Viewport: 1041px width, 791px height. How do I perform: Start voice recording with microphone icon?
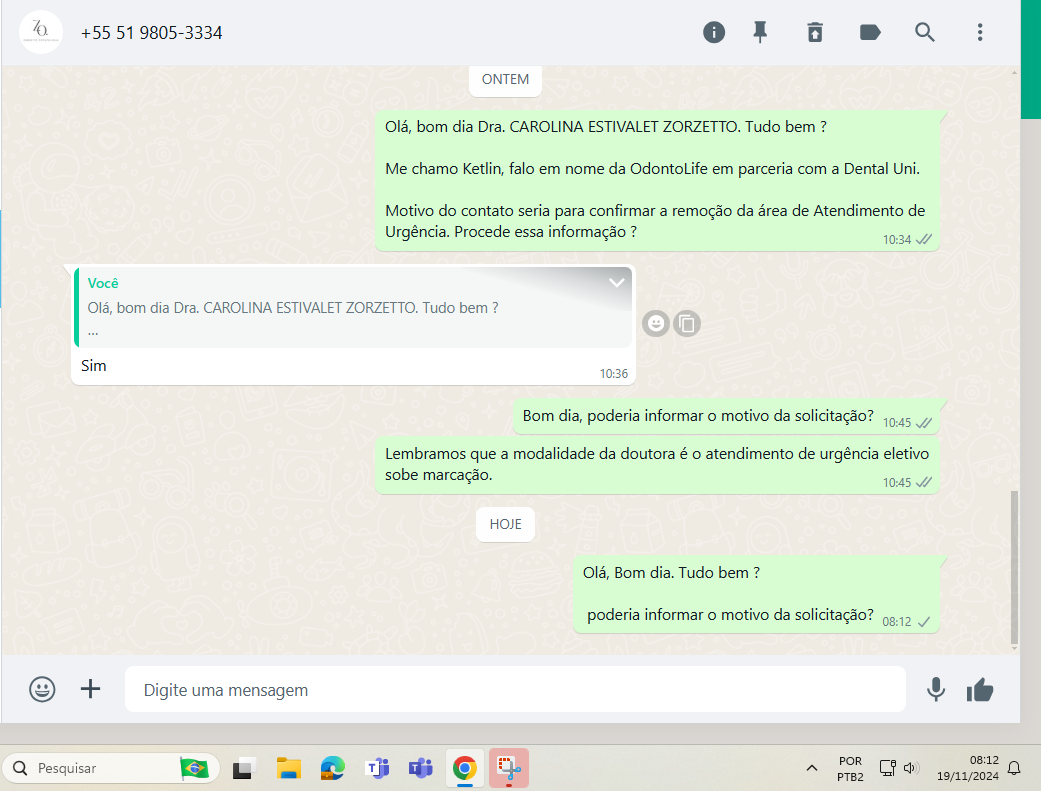tap(936, 689)
